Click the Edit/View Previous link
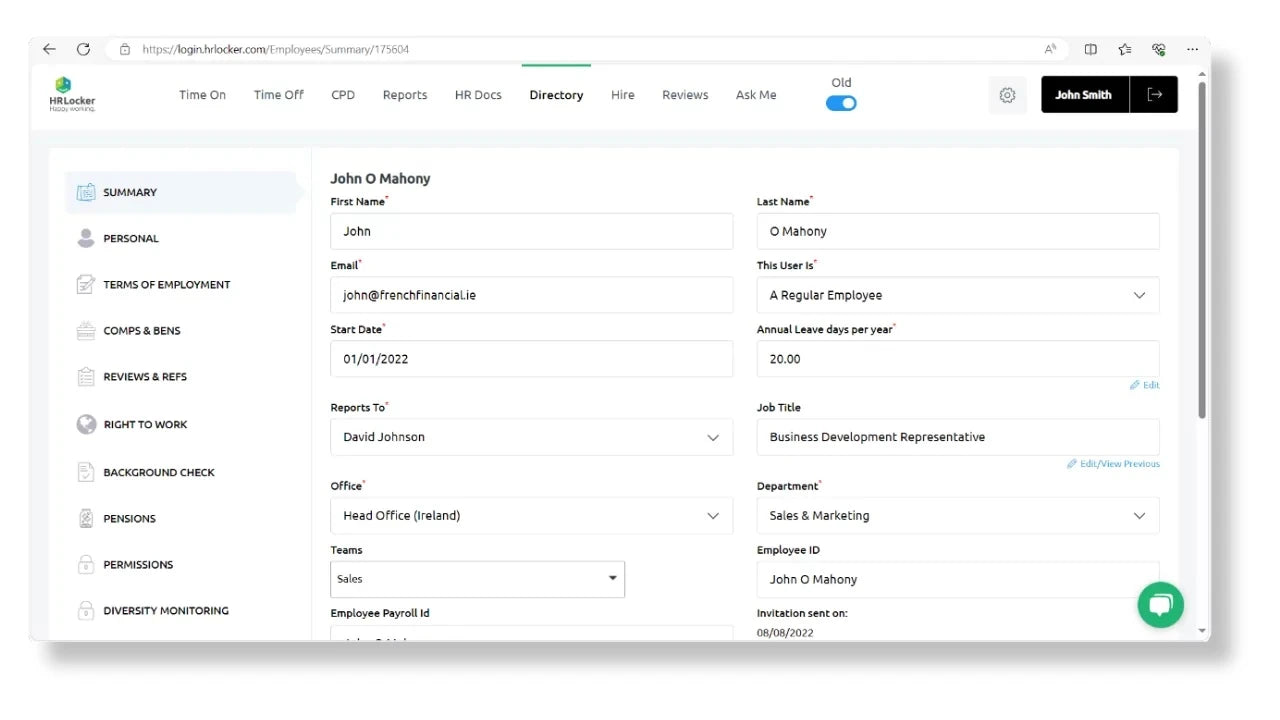 pos(1114,464)
